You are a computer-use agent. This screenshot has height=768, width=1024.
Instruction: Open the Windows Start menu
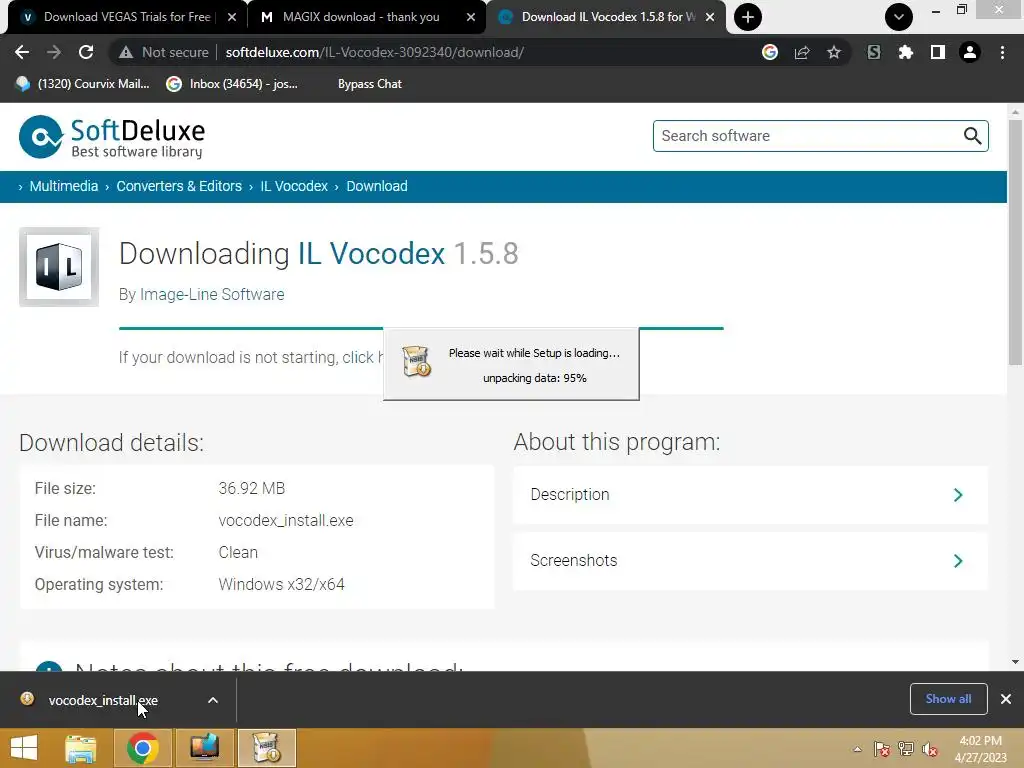[x=24, y=748]
